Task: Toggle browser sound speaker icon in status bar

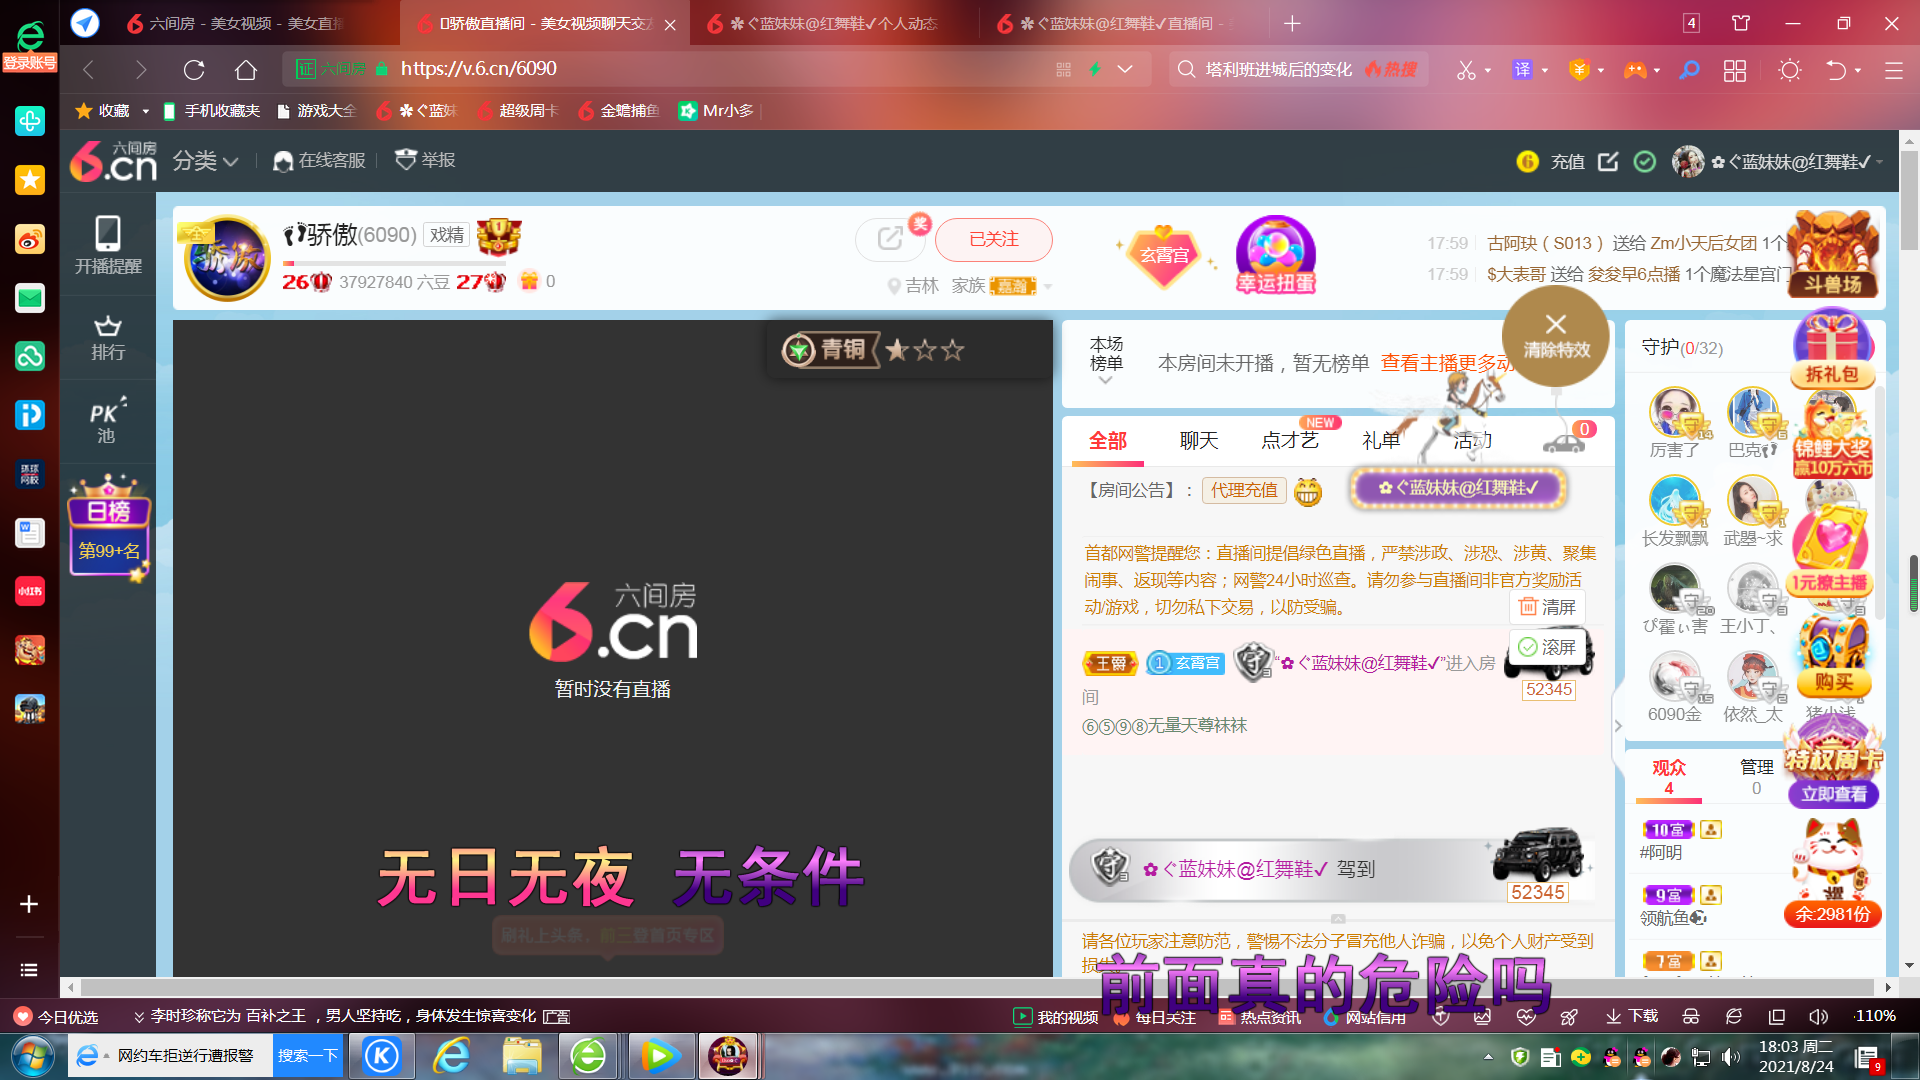Action: coord(1818,1016)
